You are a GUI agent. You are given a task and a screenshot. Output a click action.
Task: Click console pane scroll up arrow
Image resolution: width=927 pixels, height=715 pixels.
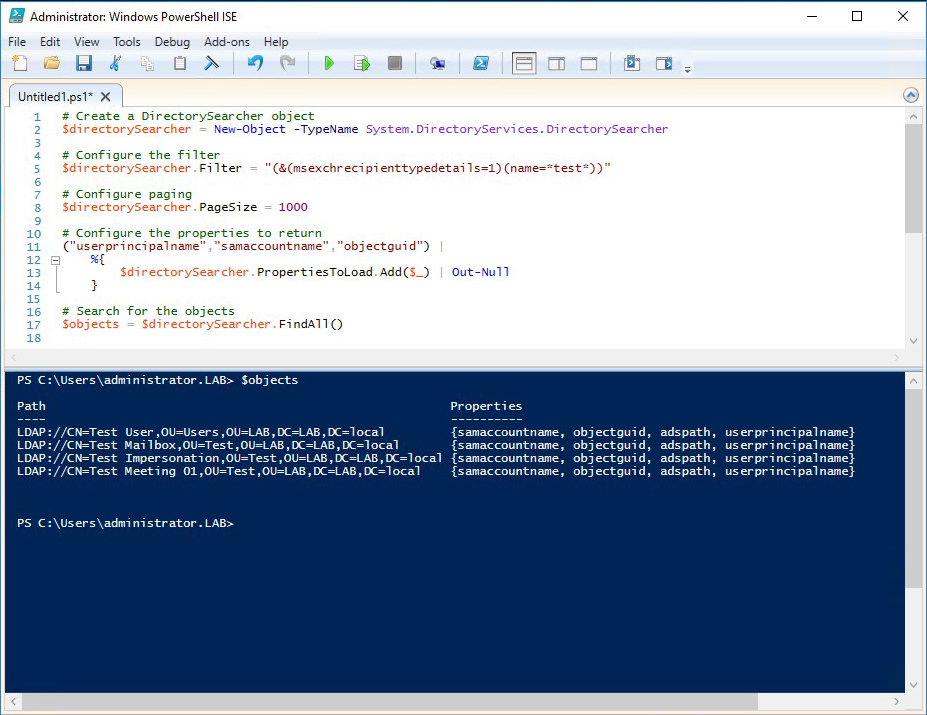[913, 381]
